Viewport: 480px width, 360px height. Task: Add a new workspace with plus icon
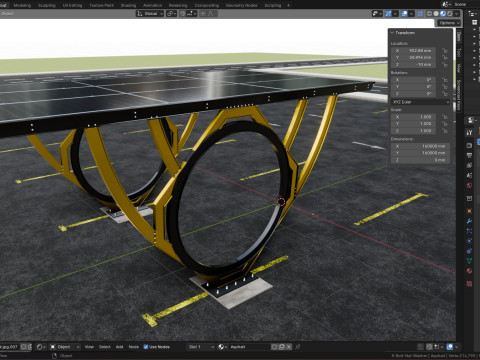288,5
